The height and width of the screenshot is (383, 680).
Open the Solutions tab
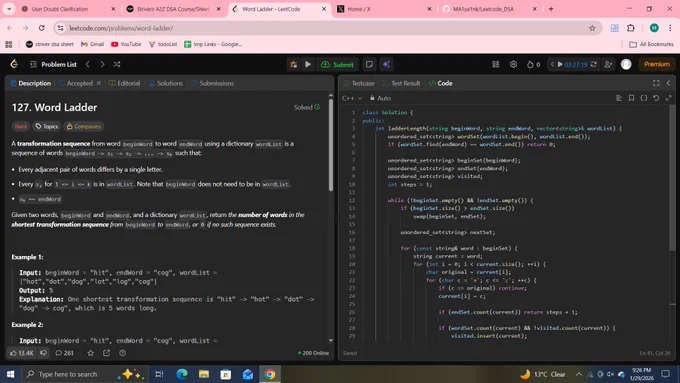(166, 83)
